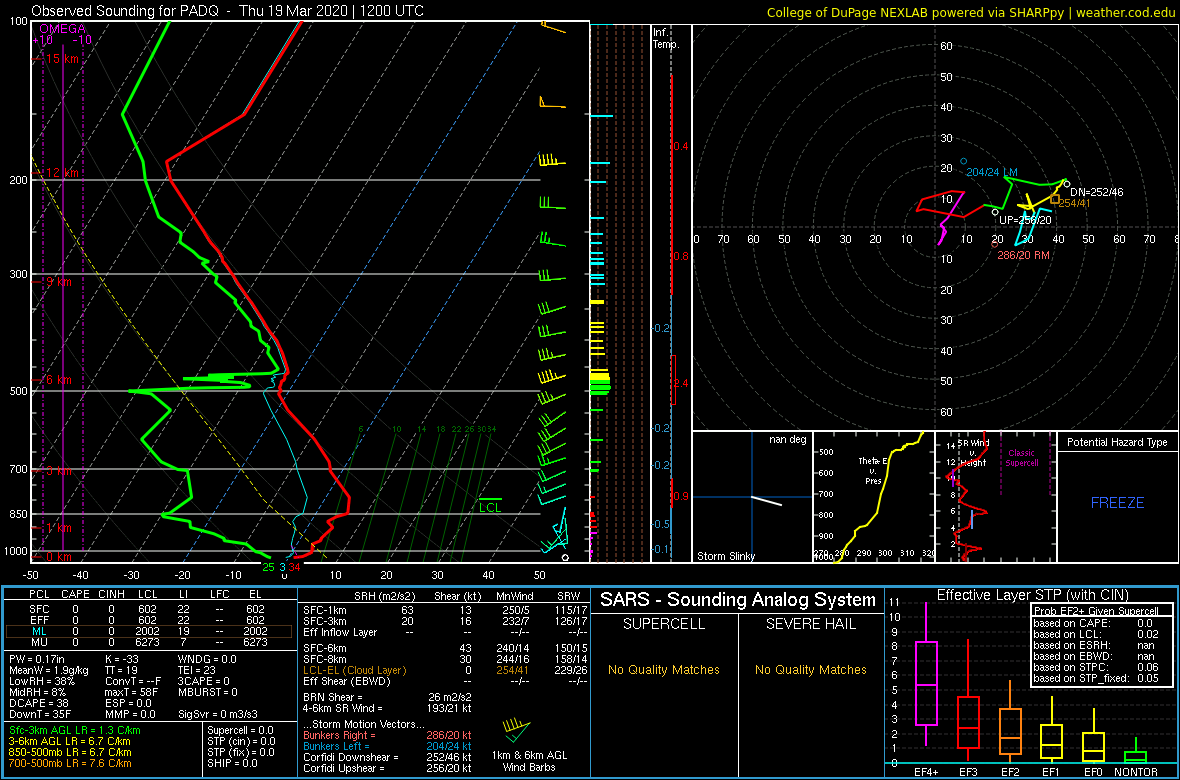The width and height of the screenshot is (1180, 780).
Task: Click the Sfc-3km AGL LR = 1.3 C/km line
Action: [75, 730]
